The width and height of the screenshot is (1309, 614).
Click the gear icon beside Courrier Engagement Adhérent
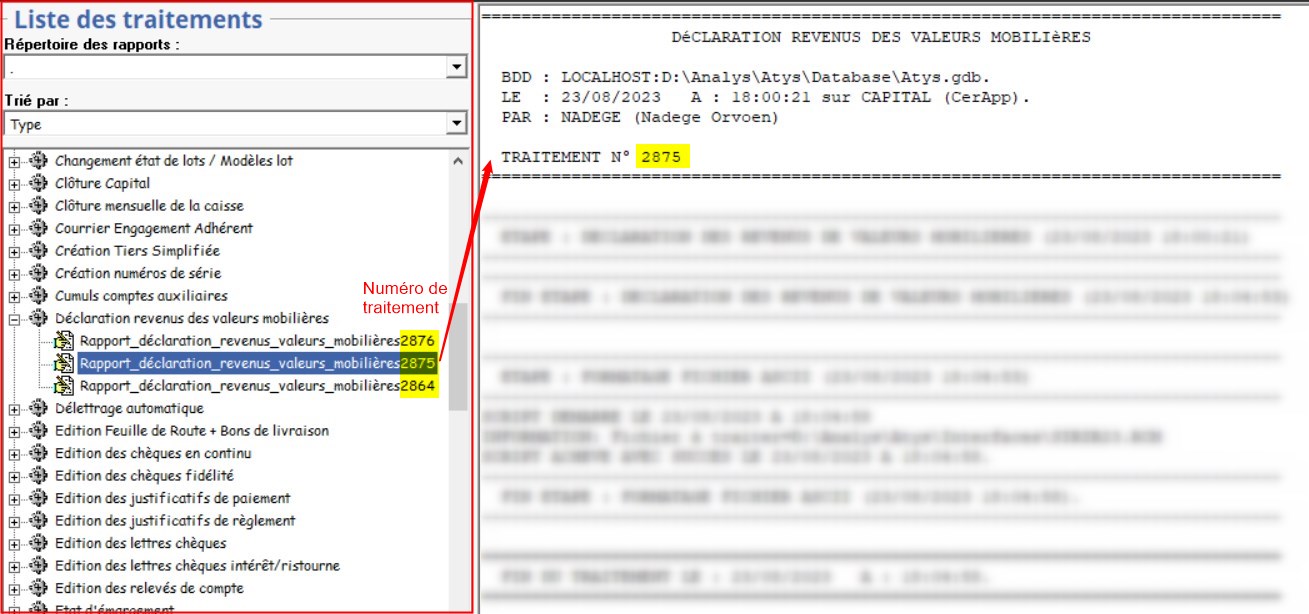pos(39,228)
